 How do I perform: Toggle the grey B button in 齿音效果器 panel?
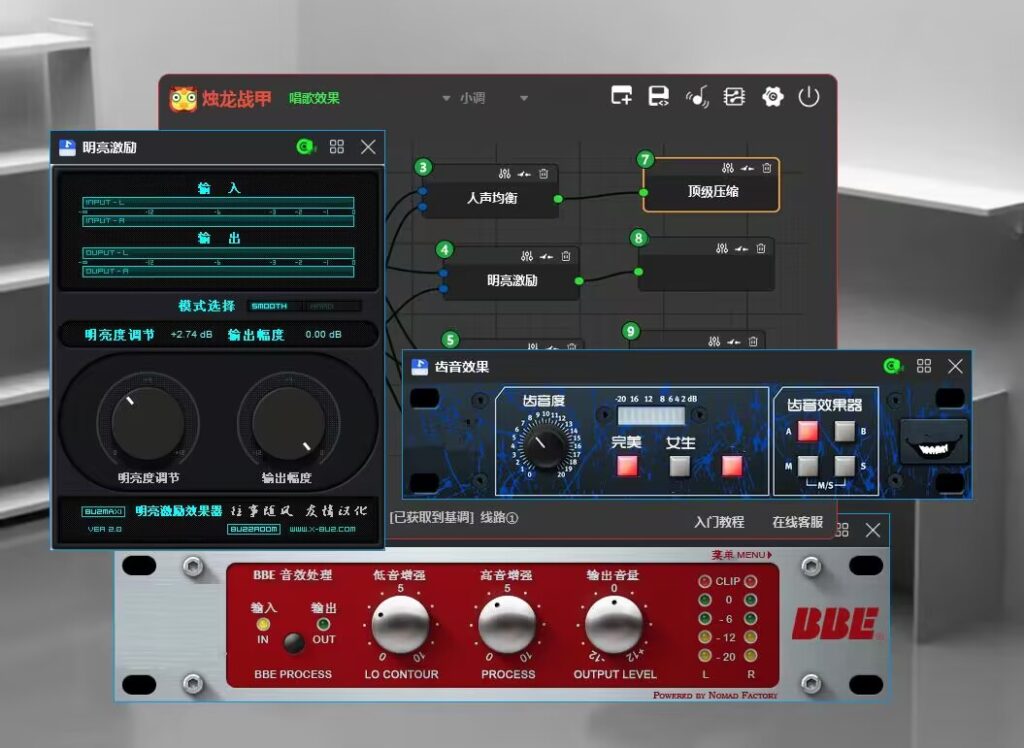point(844,431)
